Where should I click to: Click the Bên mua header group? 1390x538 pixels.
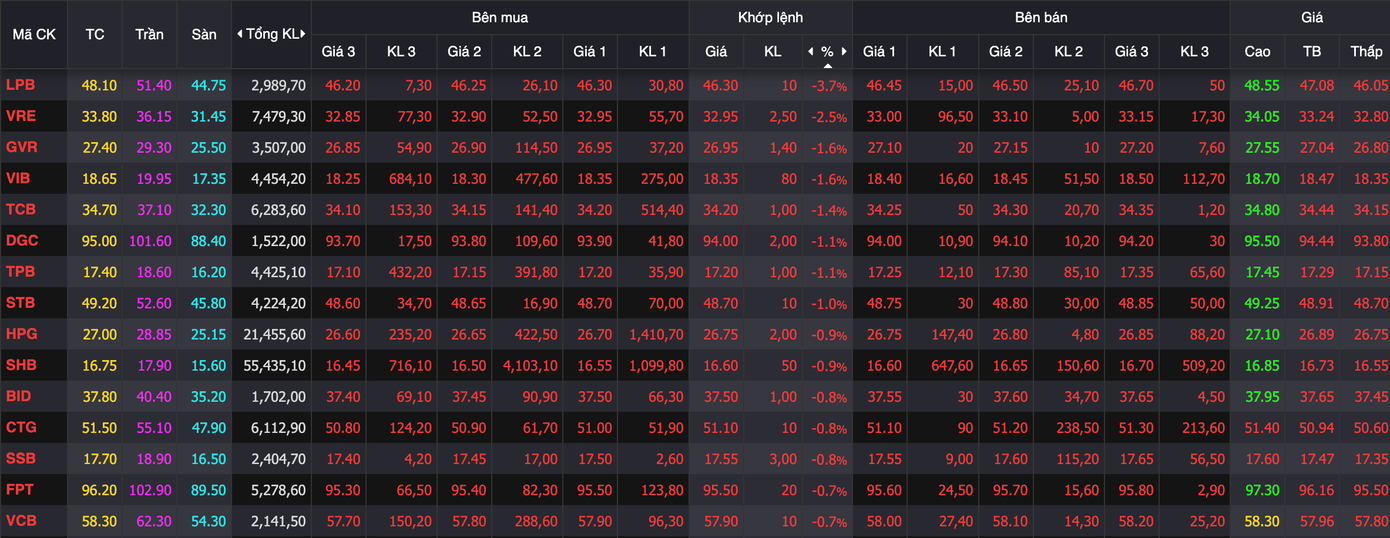click(x=500, y=17)
